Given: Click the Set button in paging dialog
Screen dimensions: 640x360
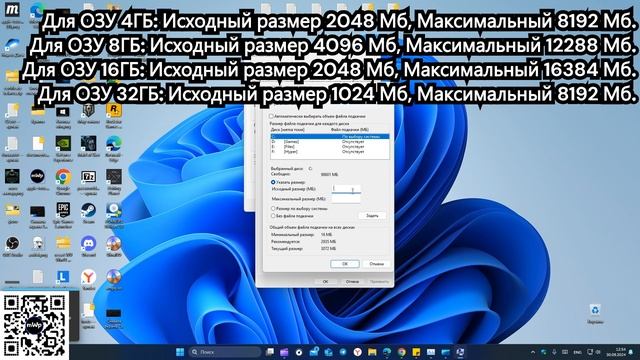Looking at the screenshot, I should tap(372, 216).
